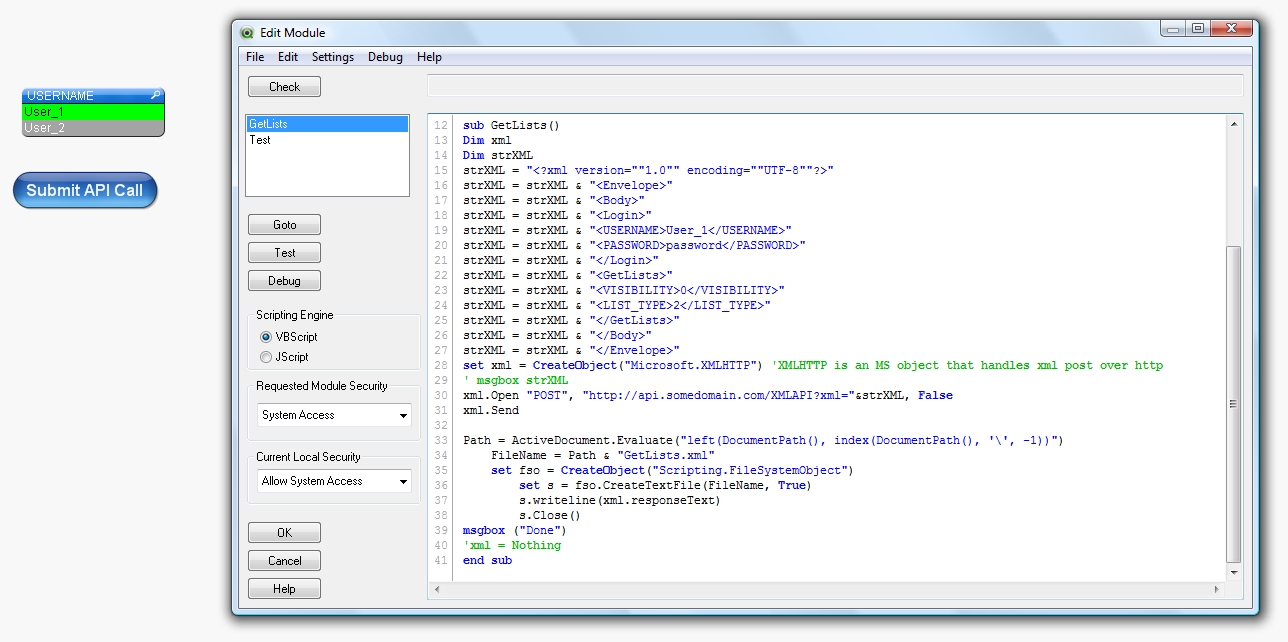Viewport: 1288px width, 642px height.
Task: Select the Test macro in list
Action: pyautogui.click(x=260, y=140)
